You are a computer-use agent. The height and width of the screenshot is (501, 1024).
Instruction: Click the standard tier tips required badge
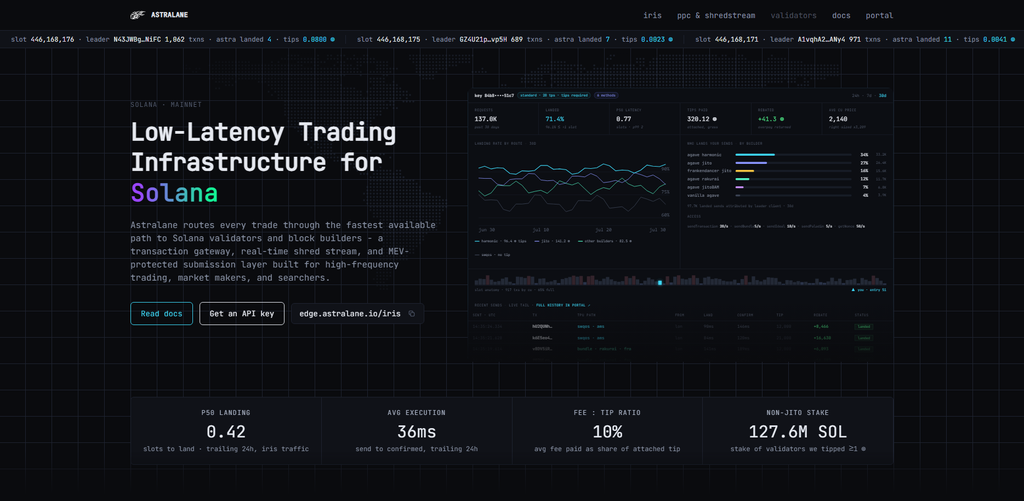554,95
